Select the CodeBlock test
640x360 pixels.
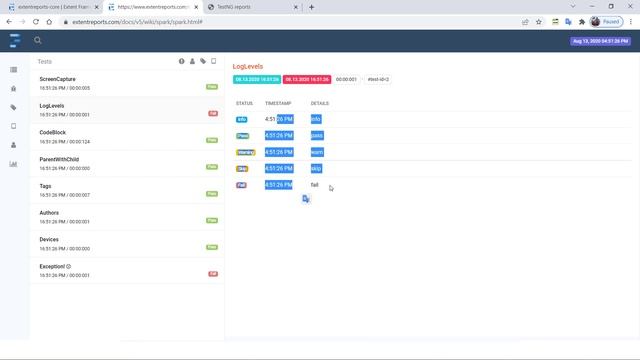(x=127, y=137)
